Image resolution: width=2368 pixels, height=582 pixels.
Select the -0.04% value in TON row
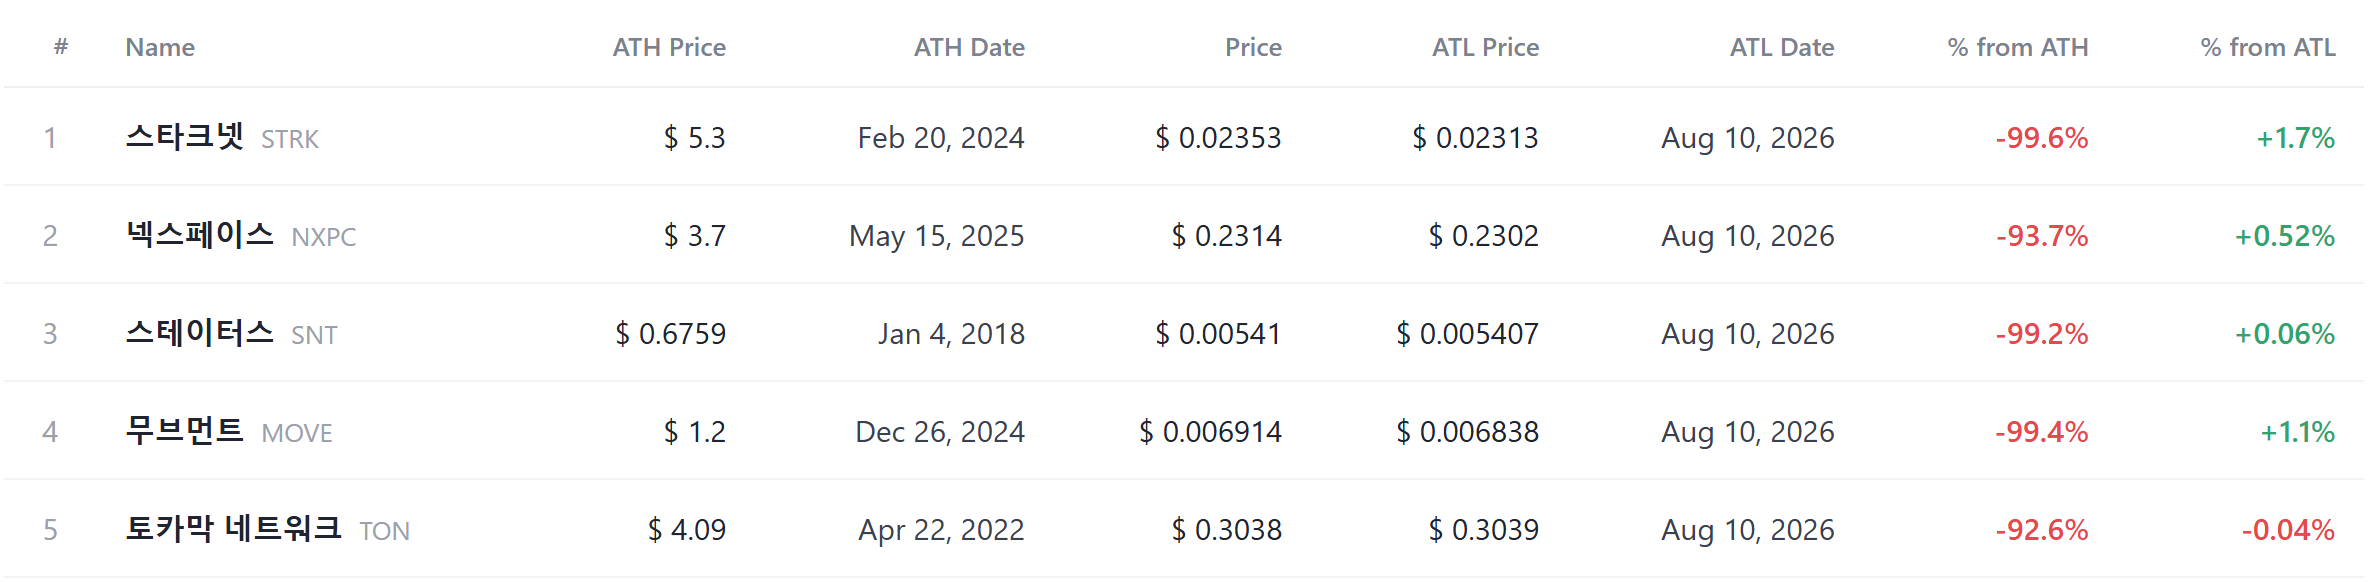pos(2288,529)
